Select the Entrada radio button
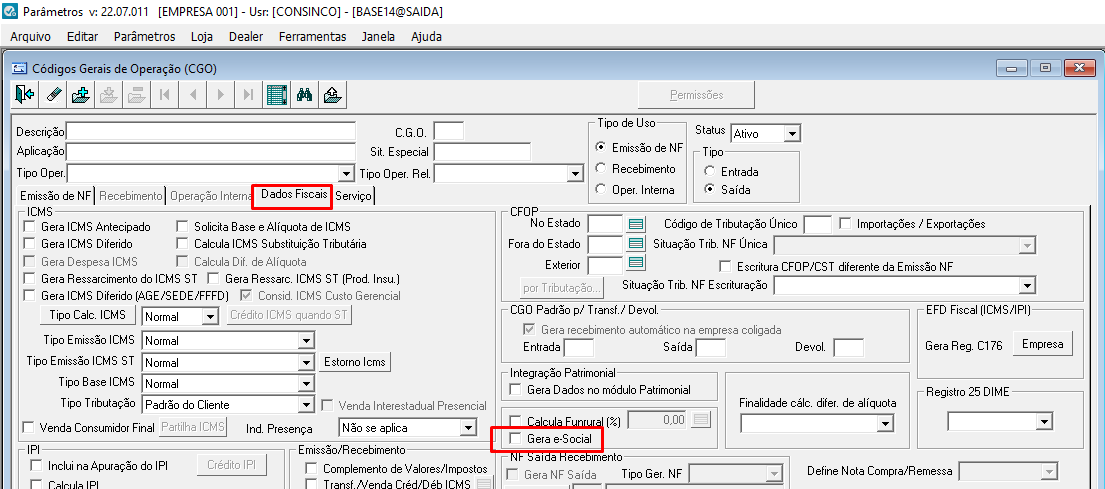This screenshot has height=489, width=1105. 710,171
